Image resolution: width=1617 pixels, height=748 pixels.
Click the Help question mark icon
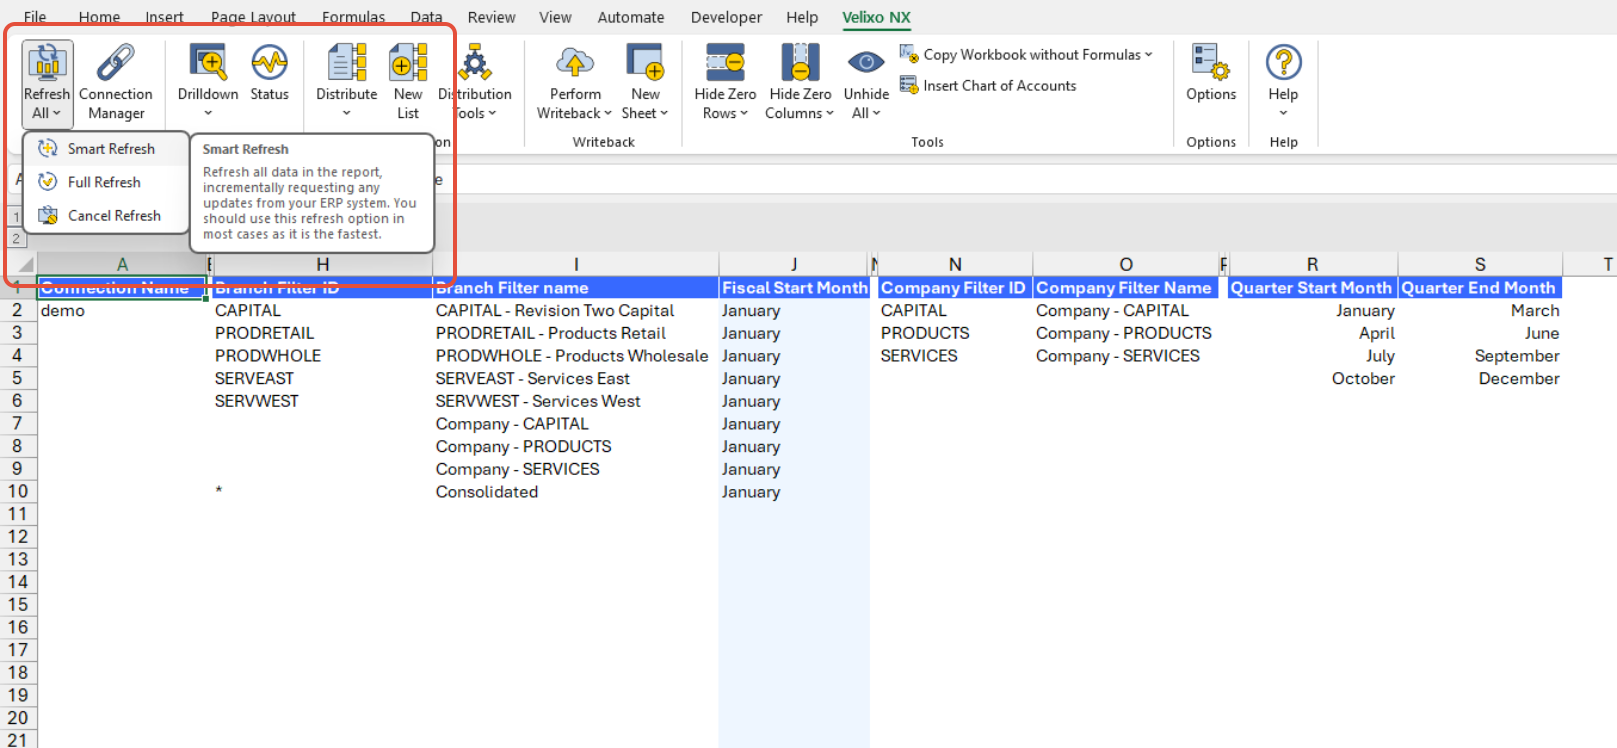pyautogui.click(x=1283, y=62)
